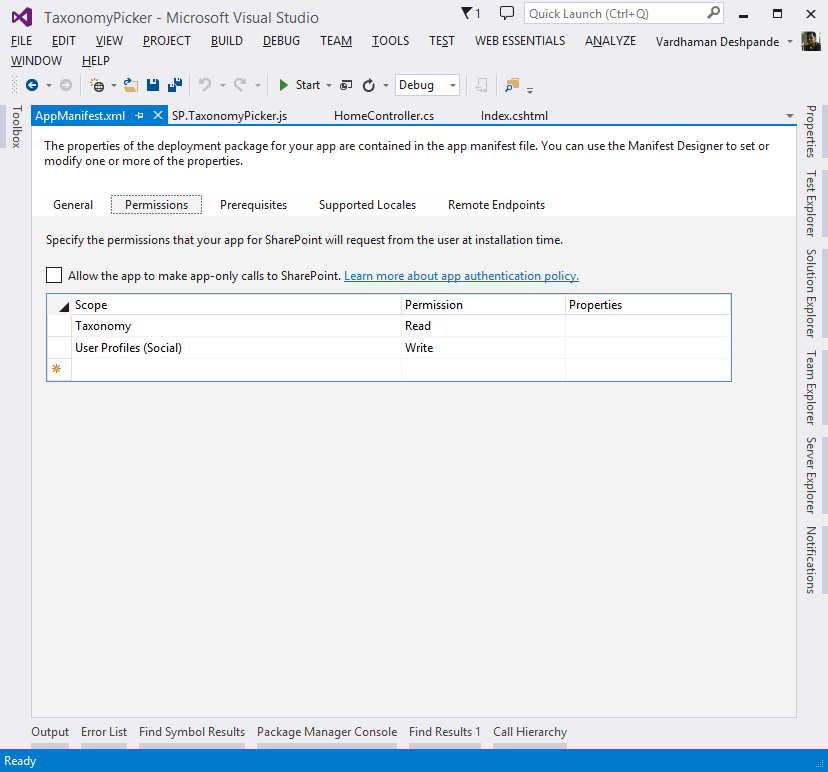Open the Output panel tab

point(50,732)
